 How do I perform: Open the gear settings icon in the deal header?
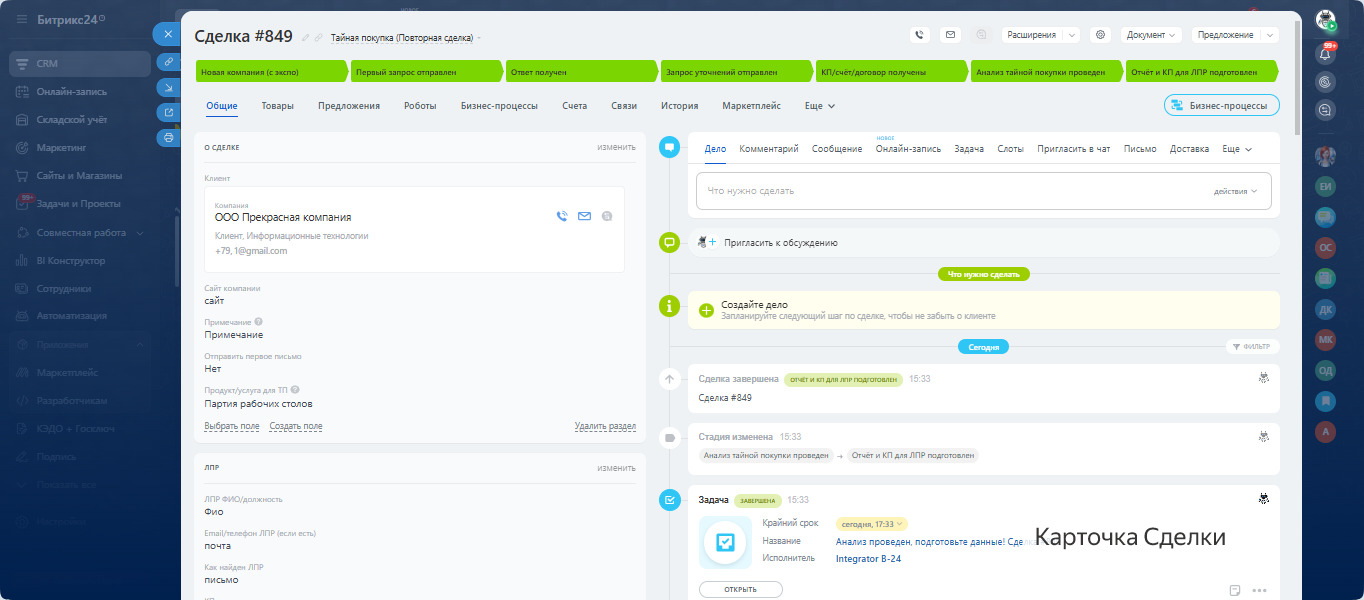click(1100, 35)
